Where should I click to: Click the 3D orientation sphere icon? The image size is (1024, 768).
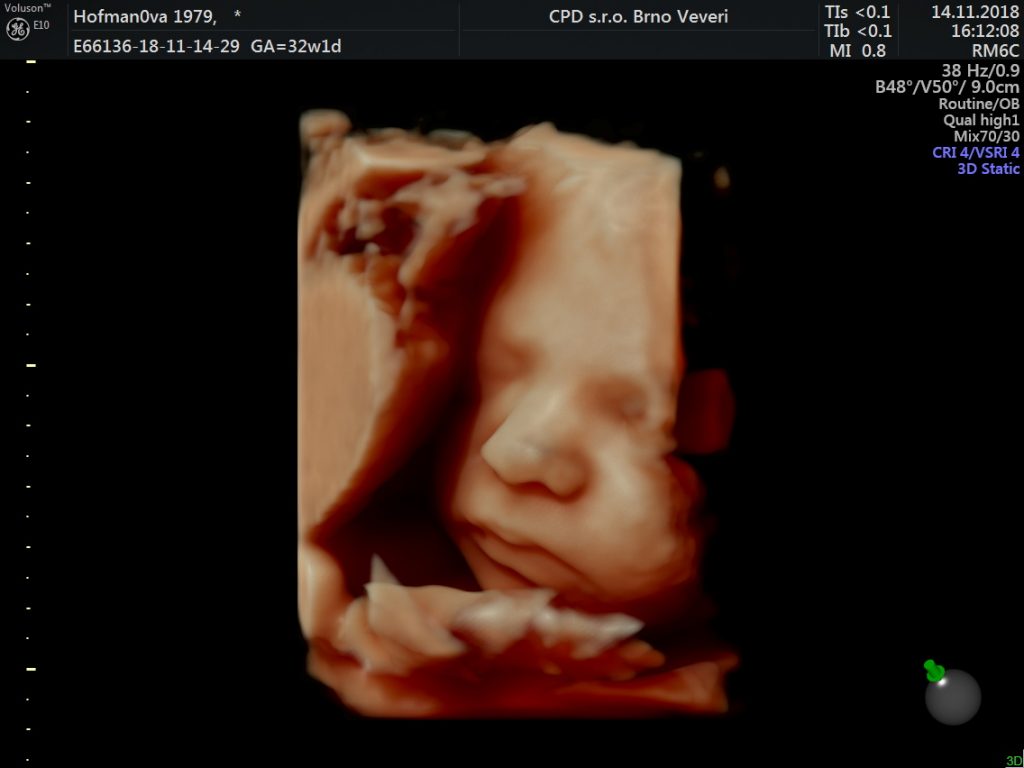pos(953,696)
